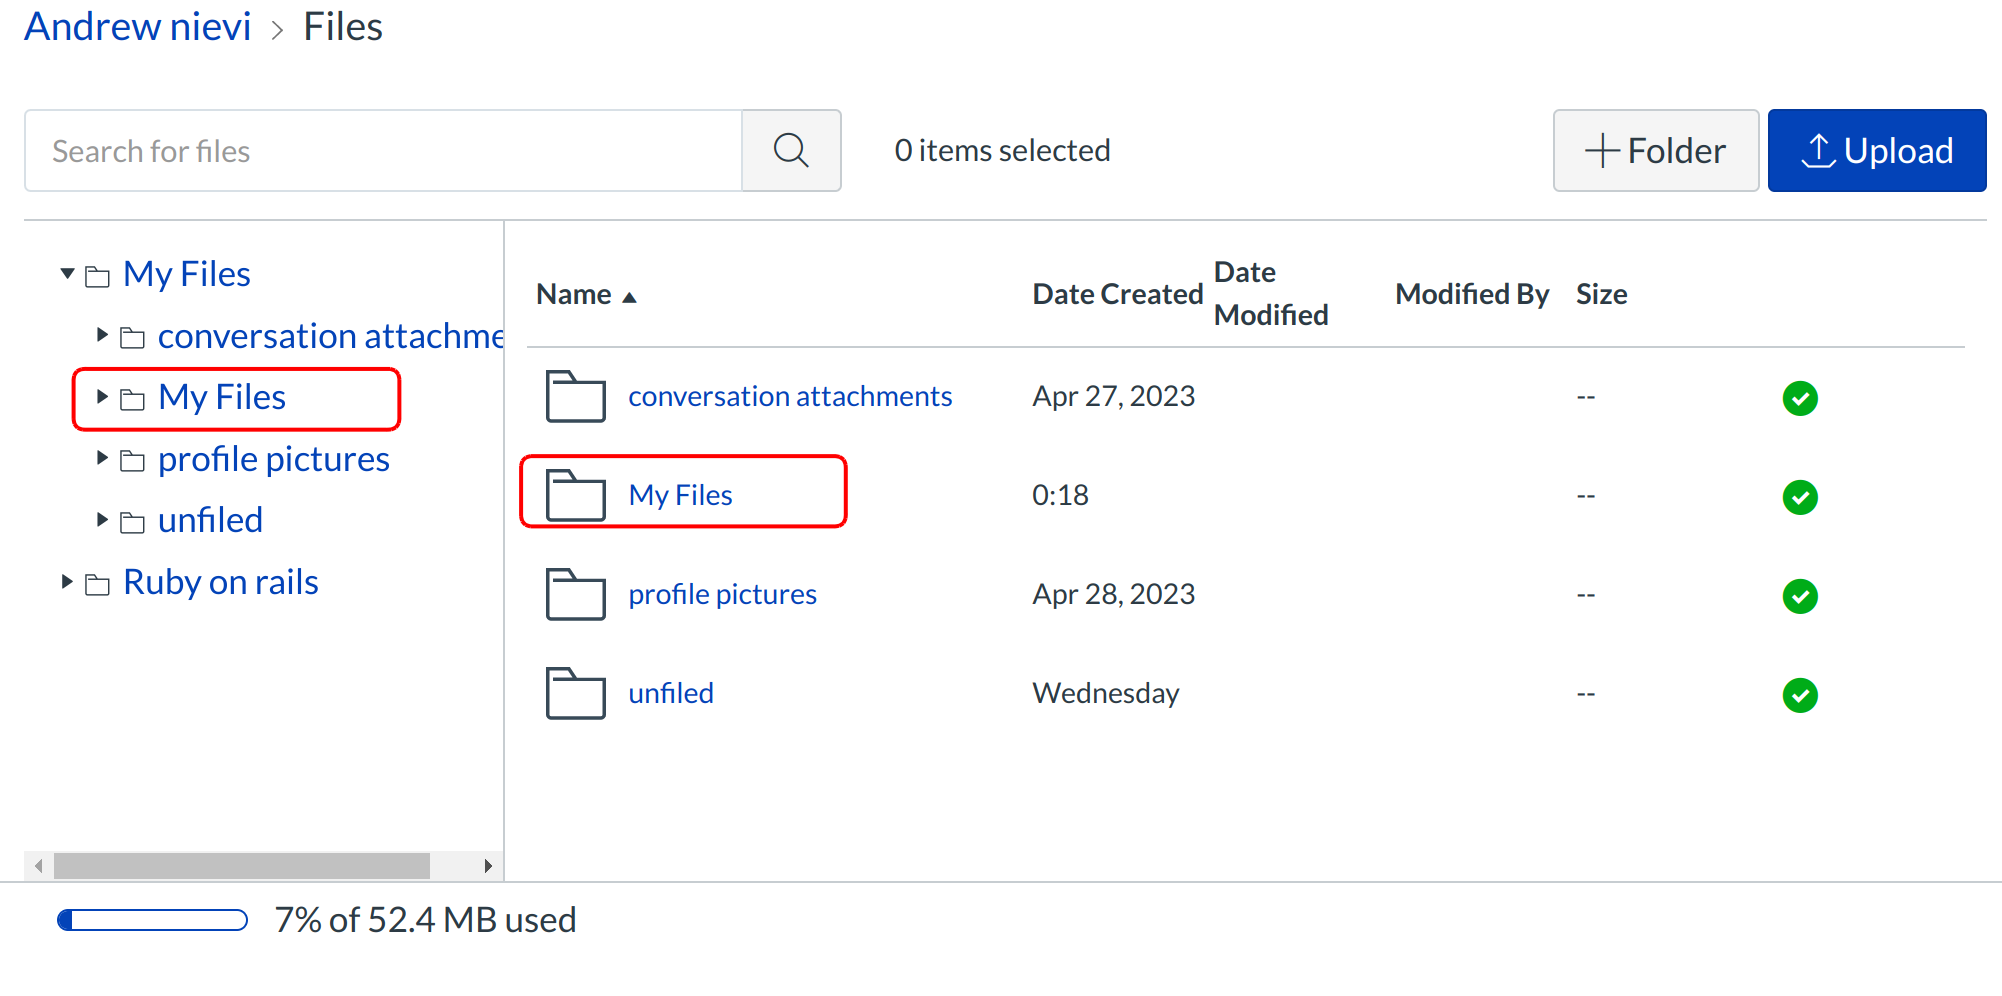
Task: Click the My Files folder icon in list
Action: click(x=575, y=496)
